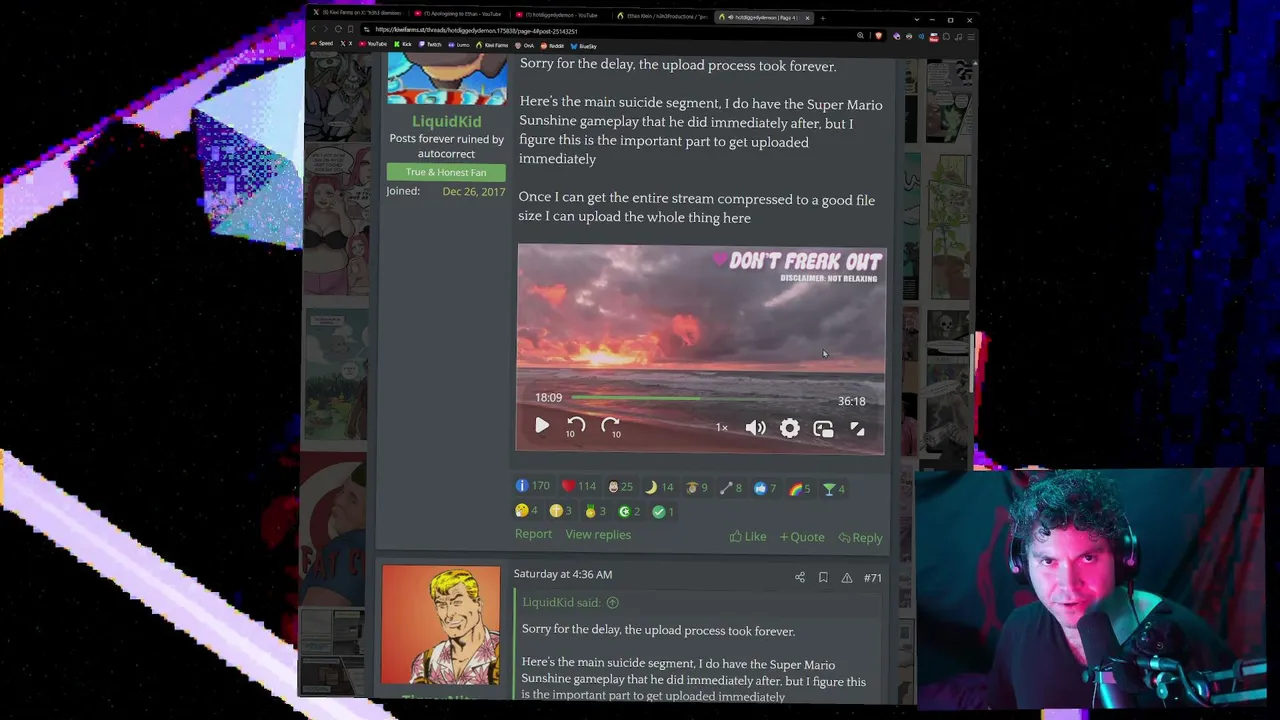Open the browser tab search dropdown arrow
Viewport: 1280px width, 720px height.
point(916,19)
